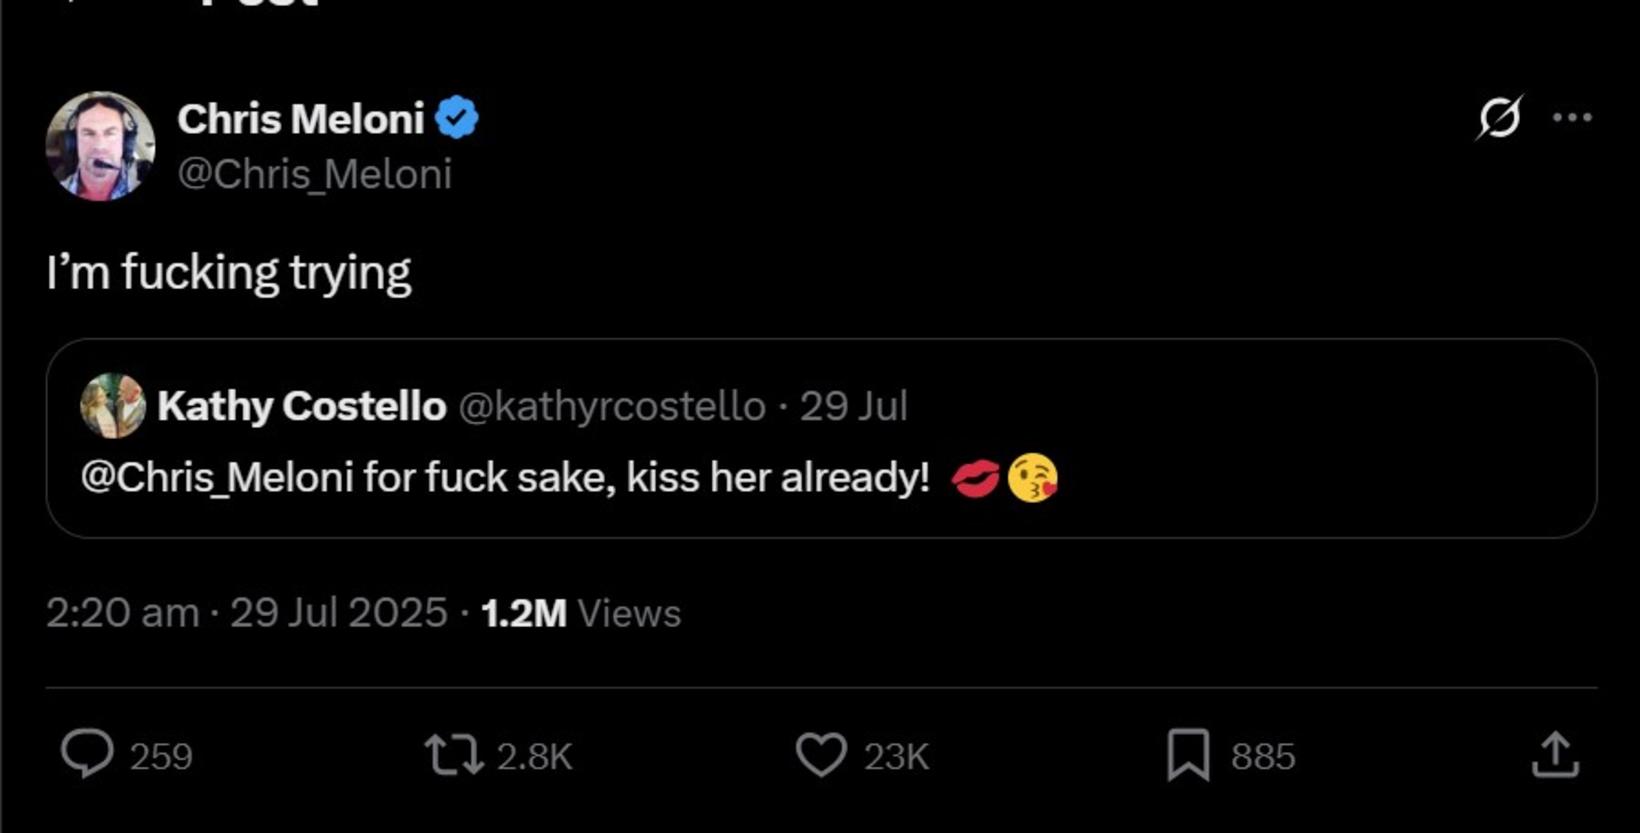Open the three-dot more options menu

(x=1572, y=118)
